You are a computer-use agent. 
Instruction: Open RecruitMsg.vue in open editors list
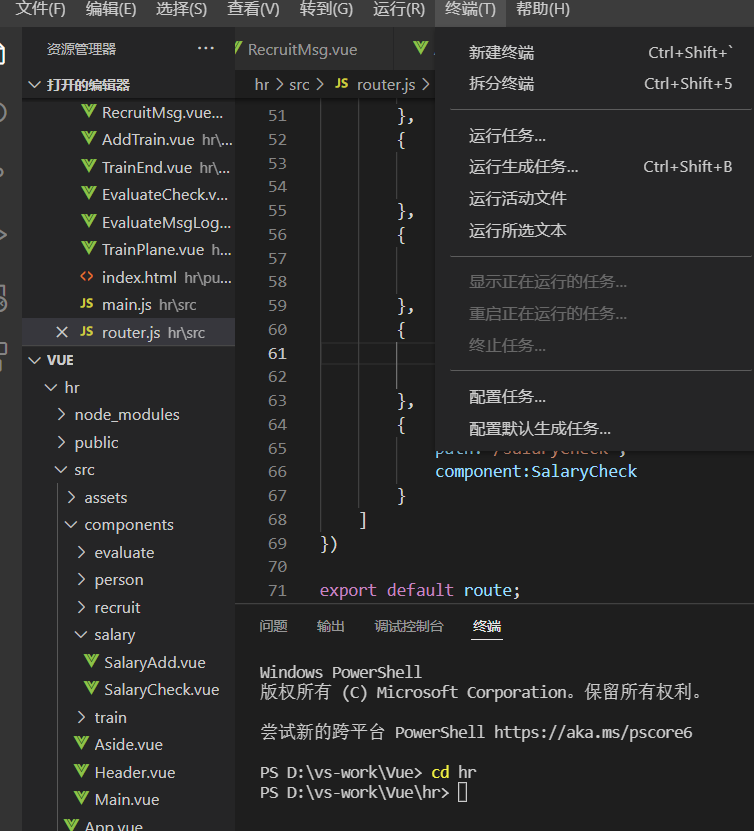(x=162, y=112)
